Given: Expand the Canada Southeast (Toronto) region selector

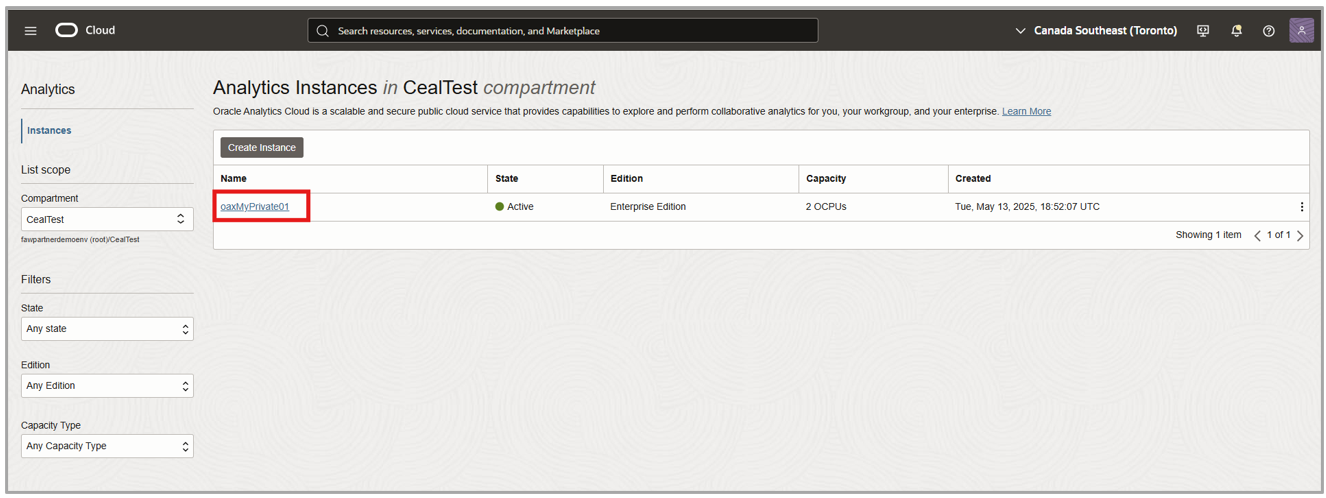Looking at the screenshot, I should click(1096, 31).
